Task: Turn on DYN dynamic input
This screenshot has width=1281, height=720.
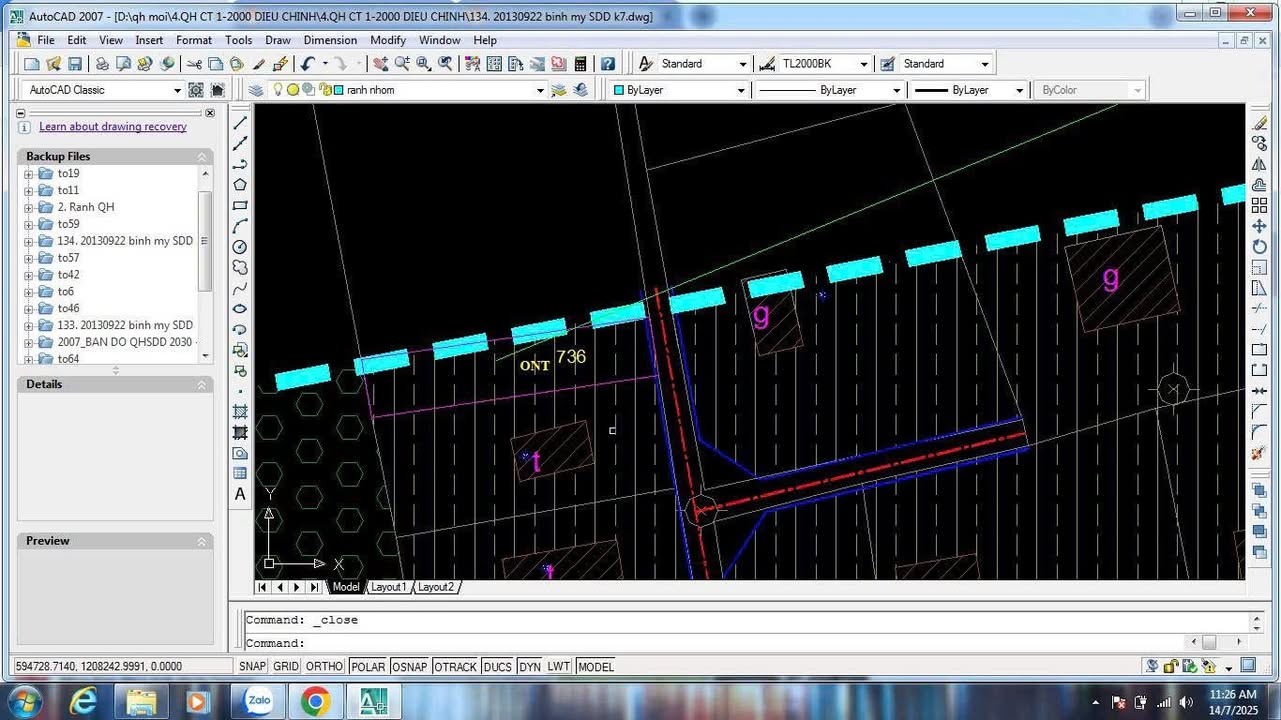Action: click(530, 666)
